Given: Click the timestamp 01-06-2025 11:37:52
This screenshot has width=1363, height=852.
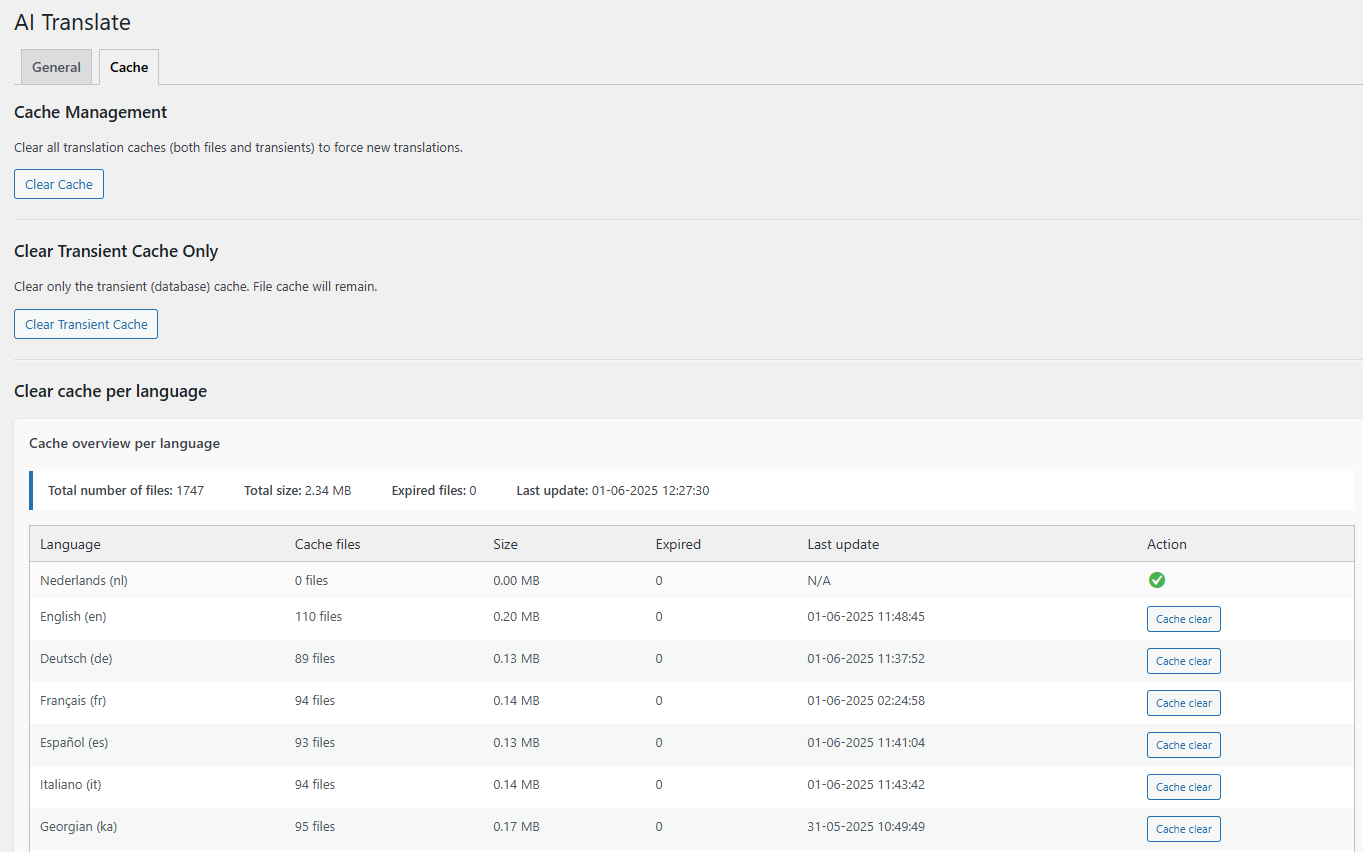Looking at the screenshot, I should click(866, 658).
